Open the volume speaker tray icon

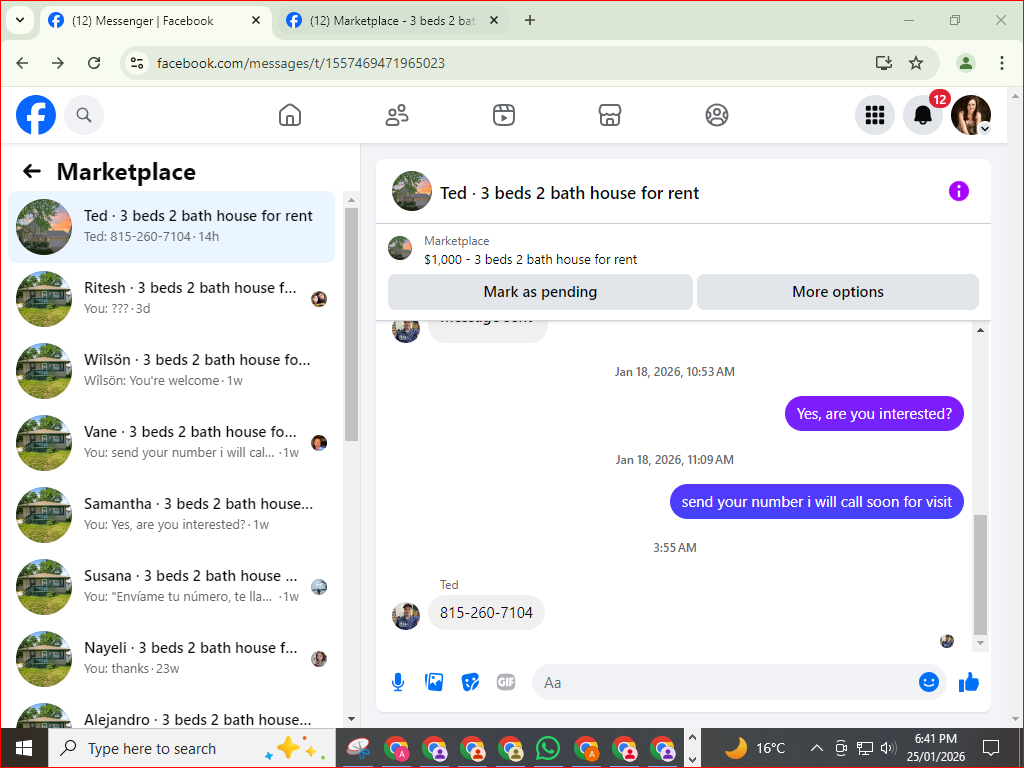point(888,748)
